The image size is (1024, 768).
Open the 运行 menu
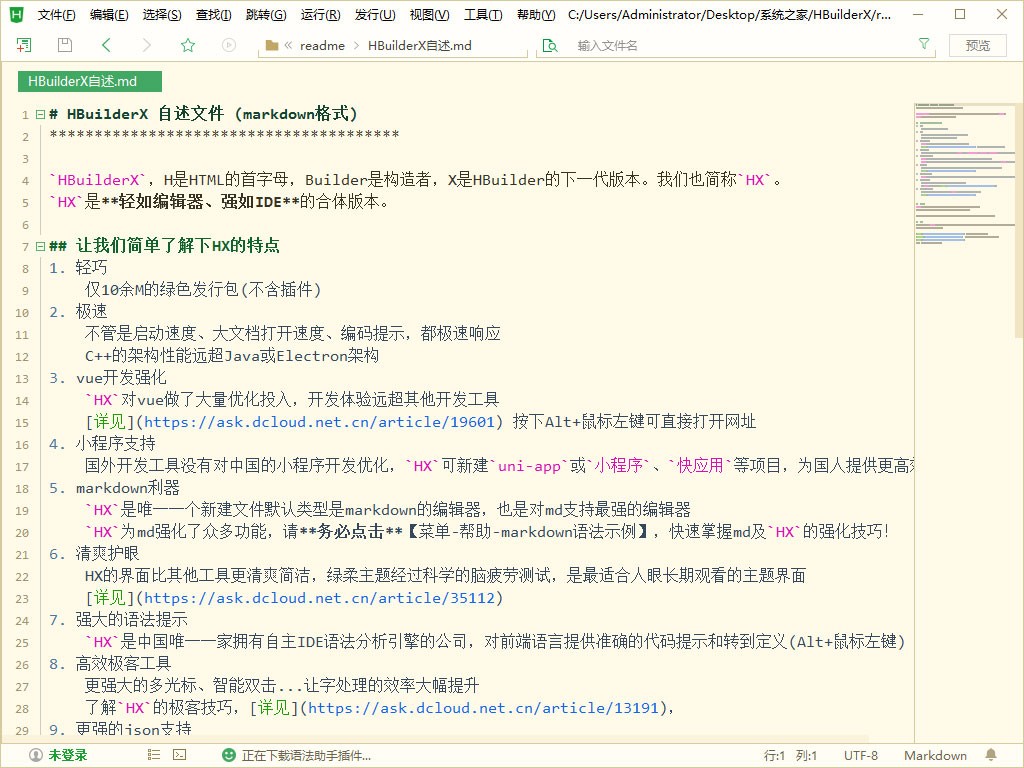pos(318,14)
